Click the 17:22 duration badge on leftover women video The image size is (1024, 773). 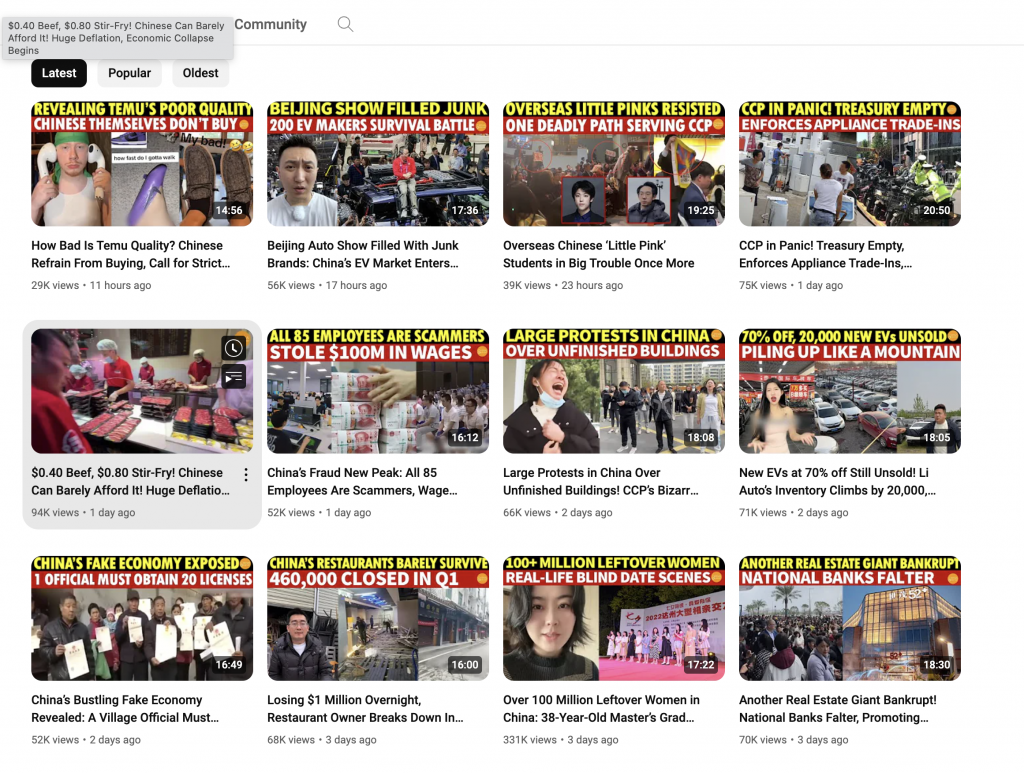pos(701,665)
